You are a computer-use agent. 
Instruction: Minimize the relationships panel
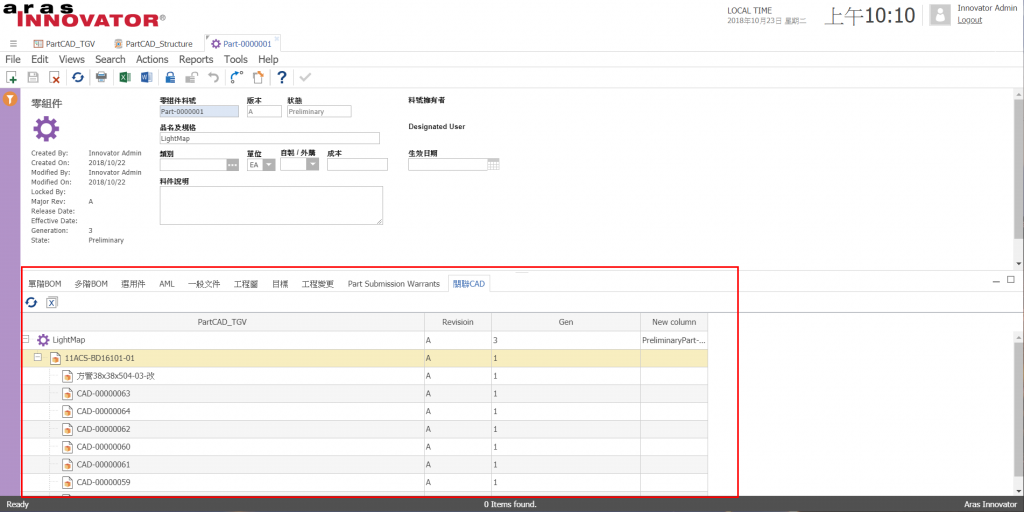(996, 281)
